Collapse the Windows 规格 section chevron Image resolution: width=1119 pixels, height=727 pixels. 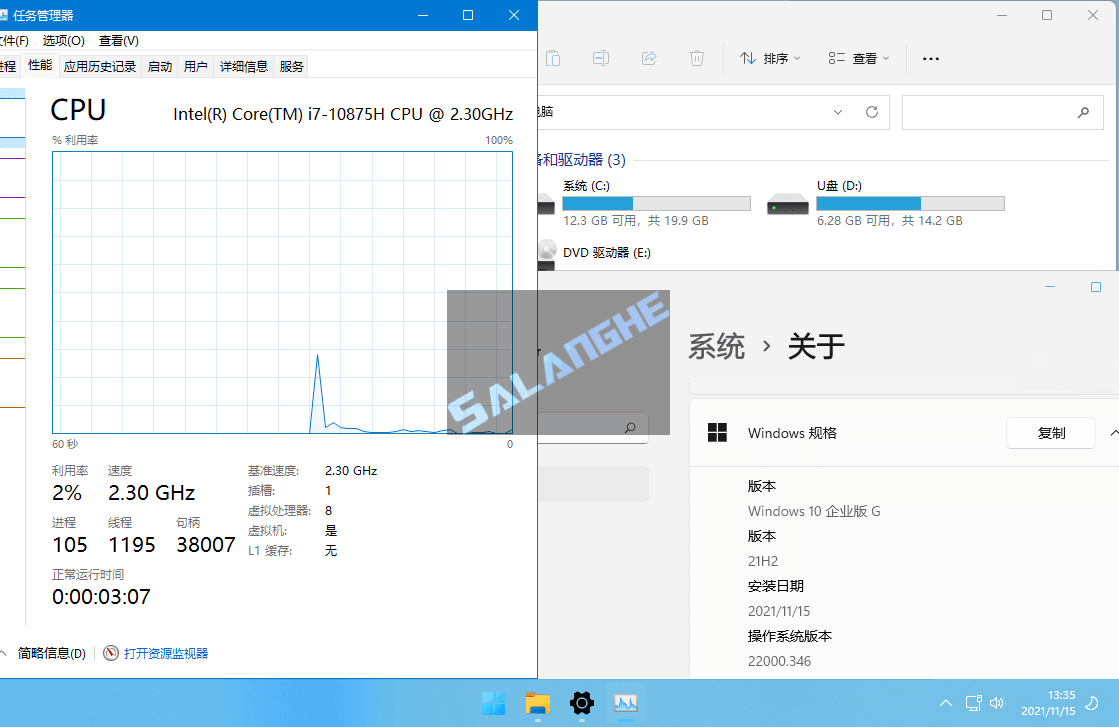tap(1113, 433)
